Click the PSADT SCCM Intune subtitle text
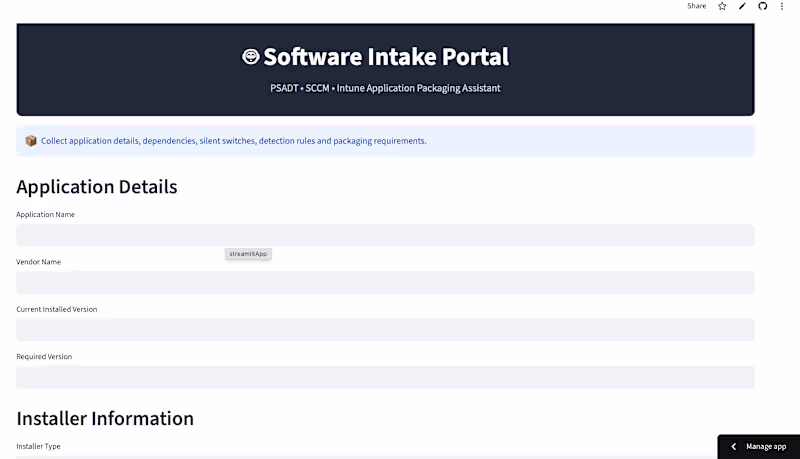800x459 pixels. (x=385, y=88)
